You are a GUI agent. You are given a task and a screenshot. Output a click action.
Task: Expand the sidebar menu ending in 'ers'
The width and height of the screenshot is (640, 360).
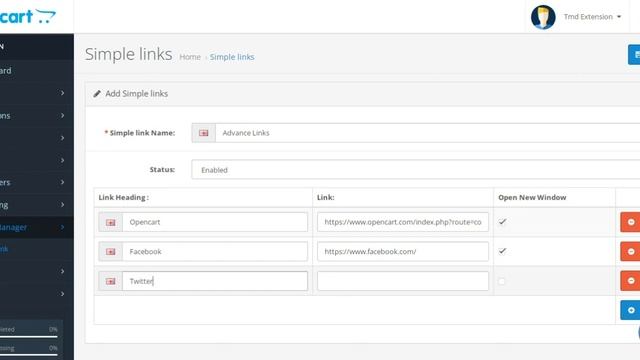pos(37,182)
